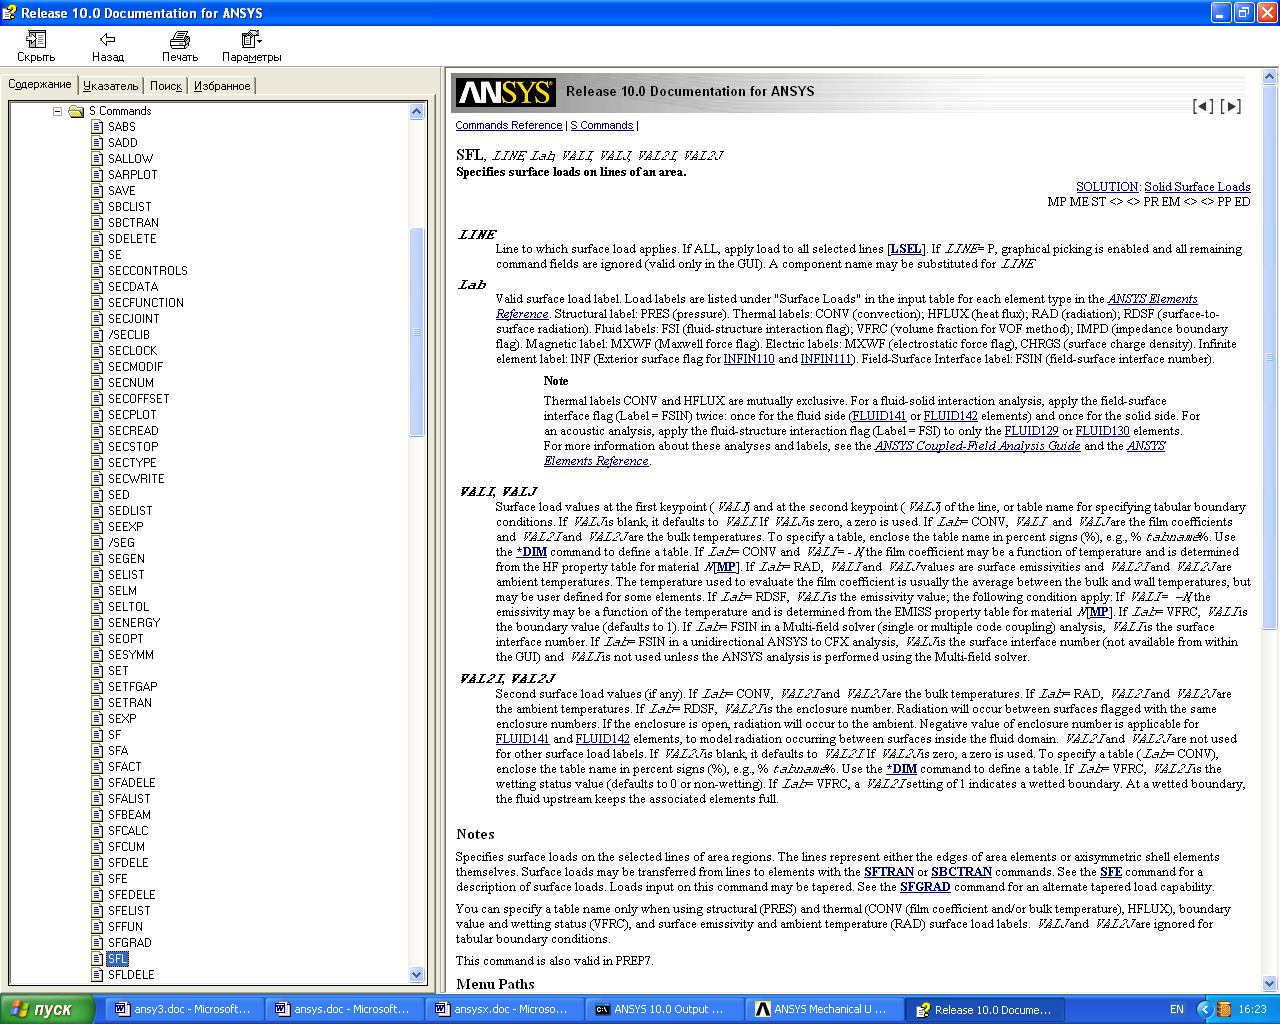
Task: Click the page icon beside SFGRAD
Action: click(x=97, y=943)
